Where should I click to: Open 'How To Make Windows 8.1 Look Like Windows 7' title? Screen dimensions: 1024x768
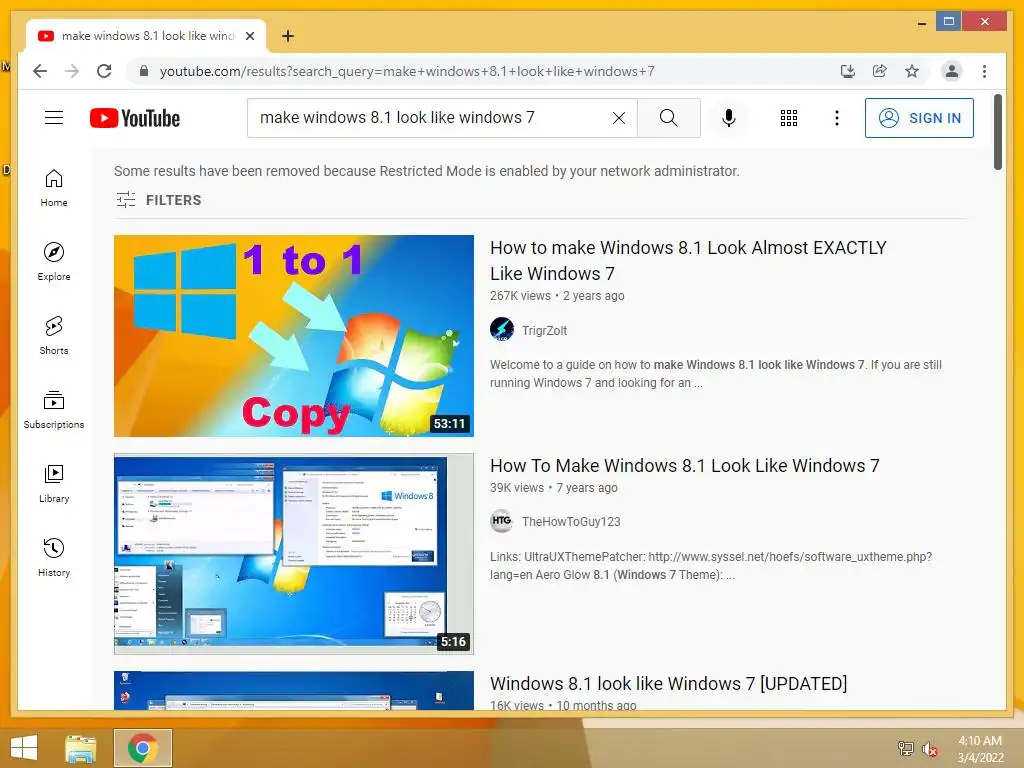(684, 466)
